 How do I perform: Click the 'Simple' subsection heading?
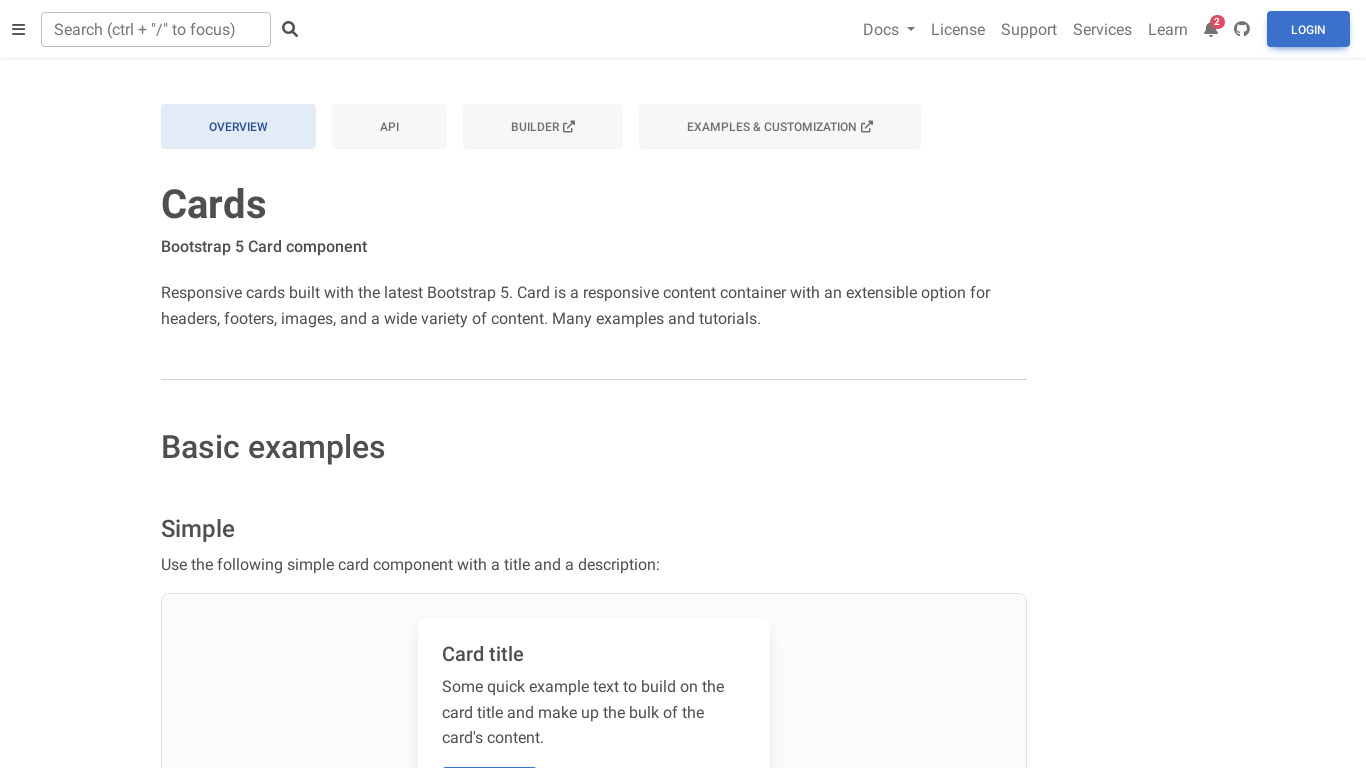[x=198, y=529]
